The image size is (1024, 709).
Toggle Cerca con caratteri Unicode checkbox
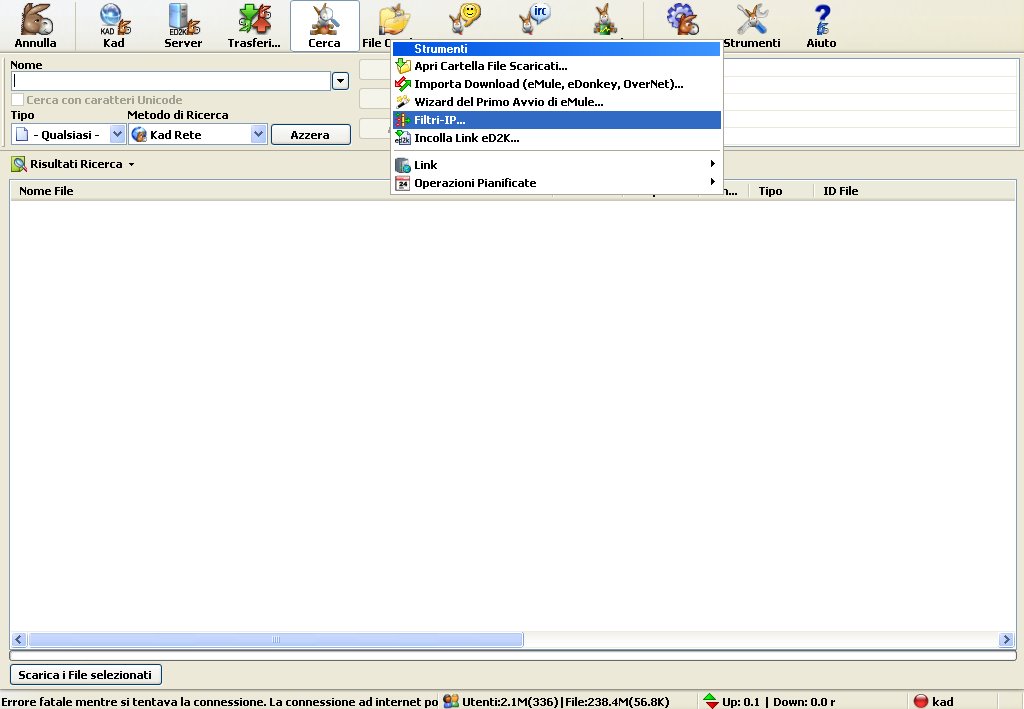click(x=18, y=100)
